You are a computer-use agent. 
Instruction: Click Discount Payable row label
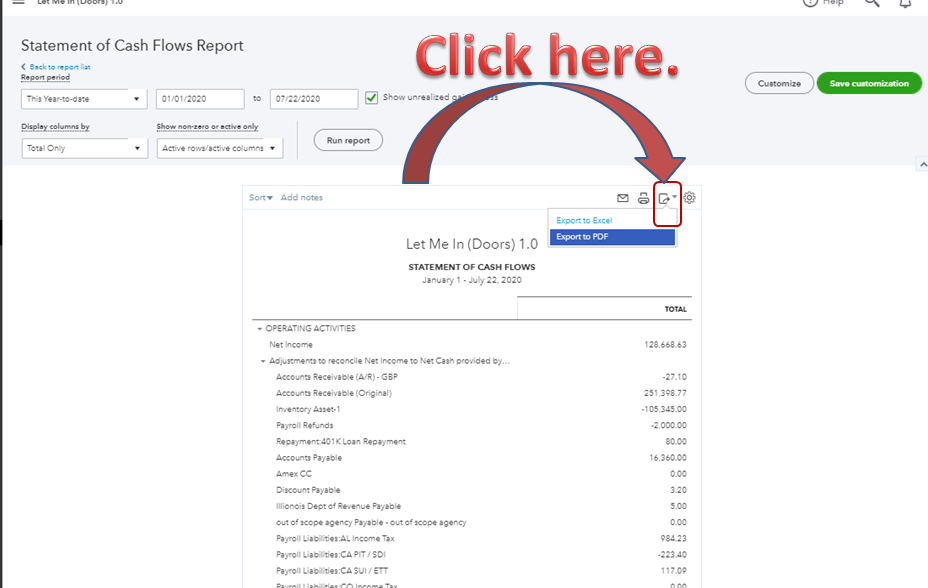point(308,490)
